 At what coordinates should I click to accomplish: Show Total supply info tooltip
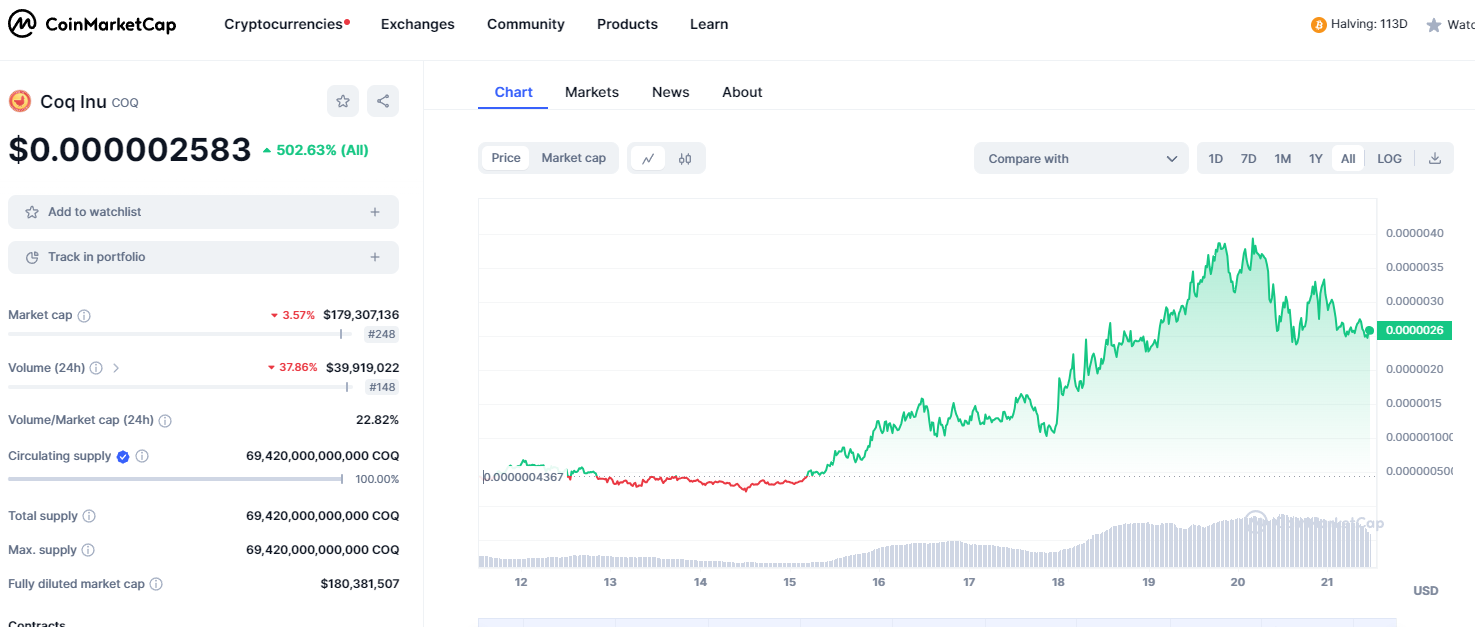[x=89, y=516]
